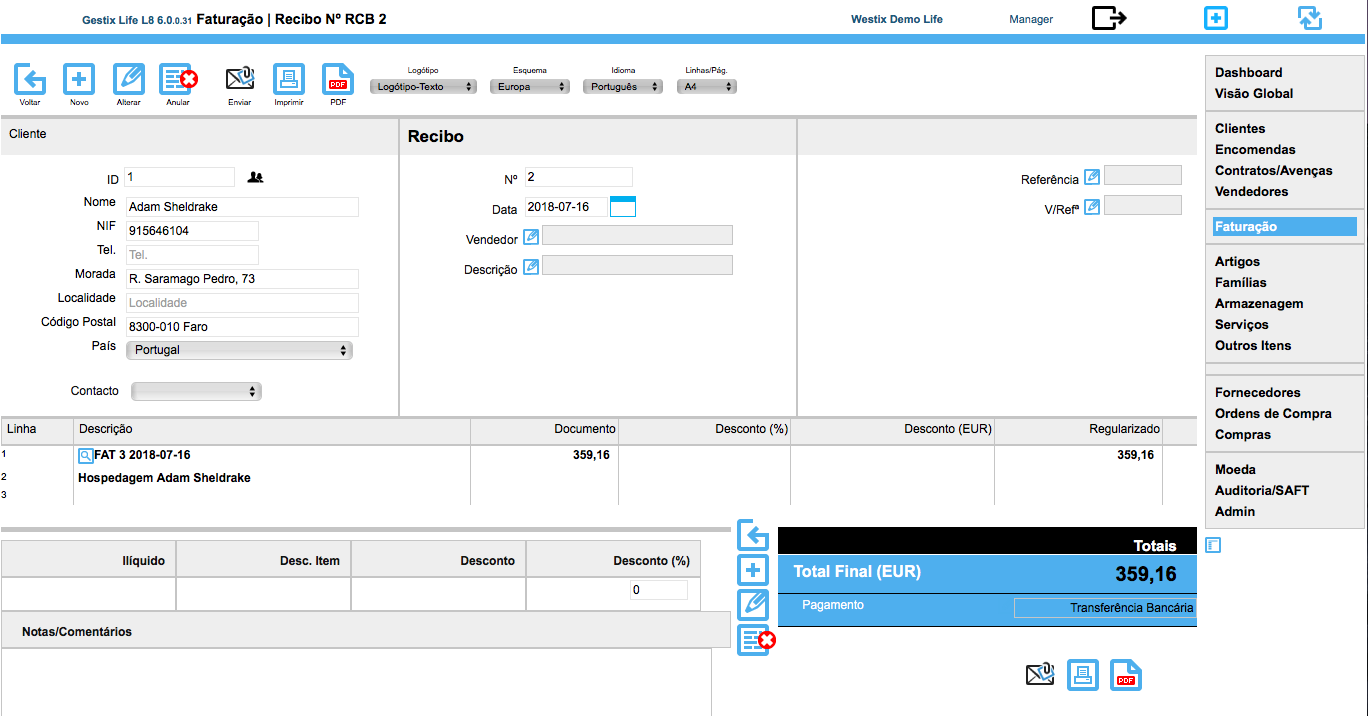Click the bottom printer icon

[1083, 675]
